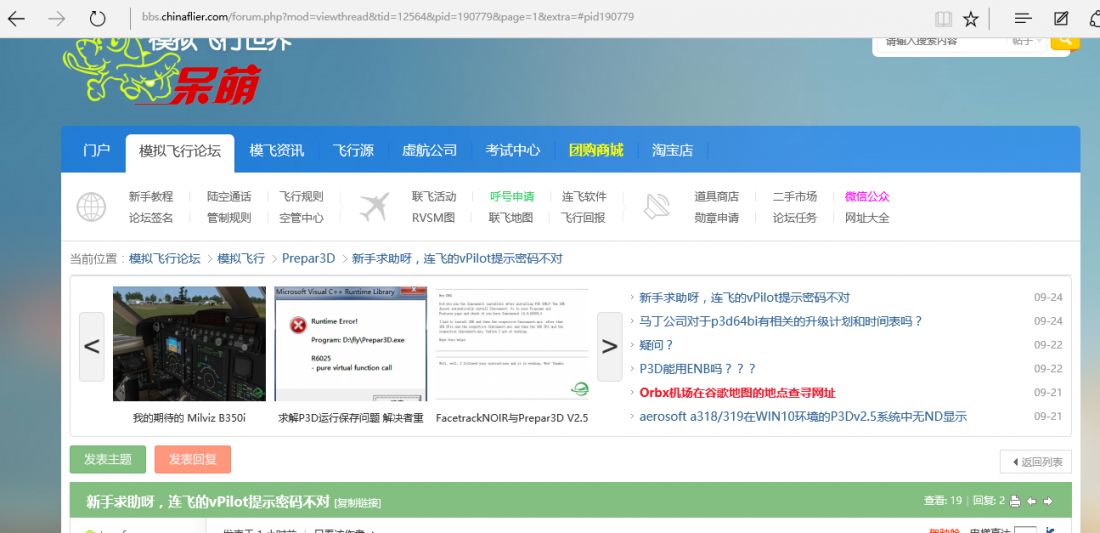This screenshot has height=533, width=1100.
Task: Open reading view book icon
Action: click(x=944, y=19)
